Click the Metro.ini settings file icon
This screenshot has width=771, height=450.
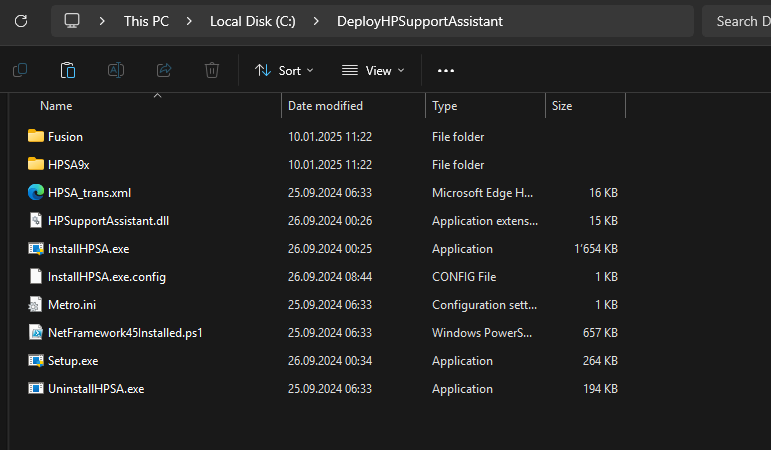click(35, 304)
